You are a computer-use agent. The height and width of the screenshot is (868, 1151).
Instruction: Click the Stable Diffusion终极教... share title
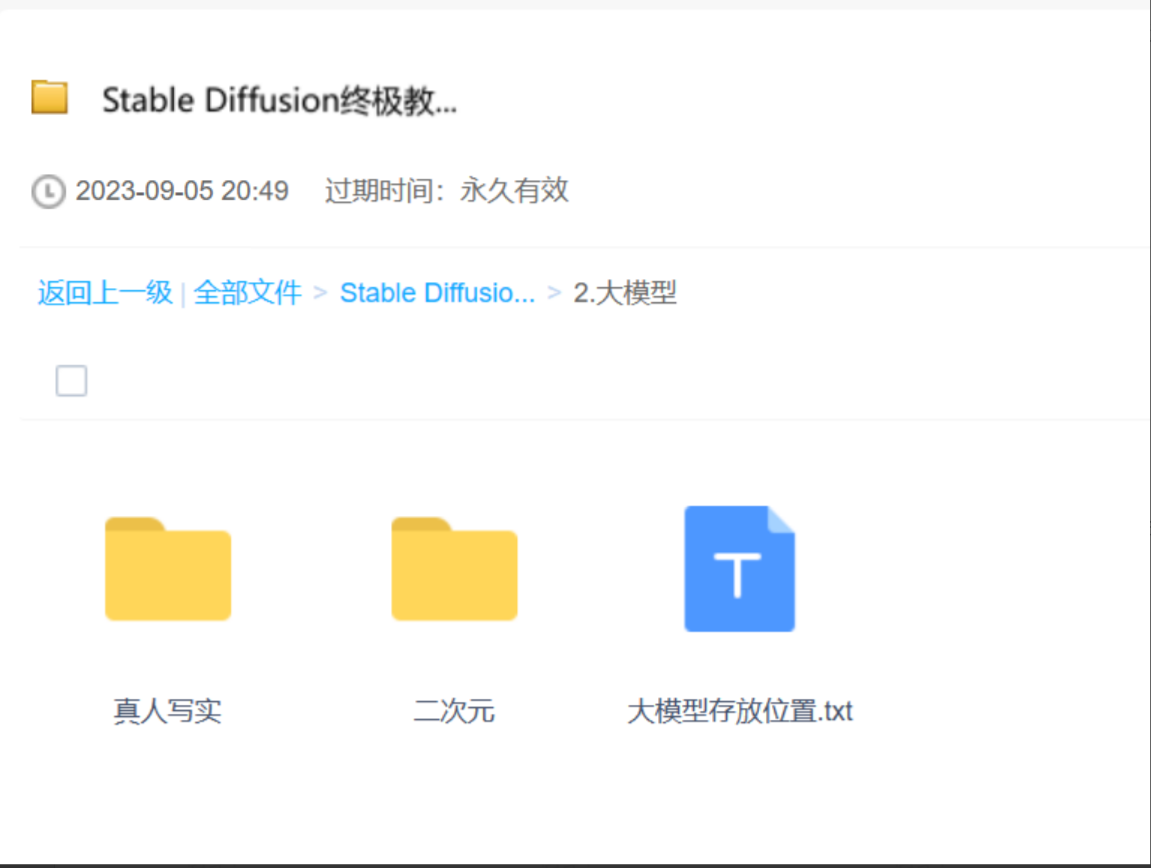tap(280, 100)
